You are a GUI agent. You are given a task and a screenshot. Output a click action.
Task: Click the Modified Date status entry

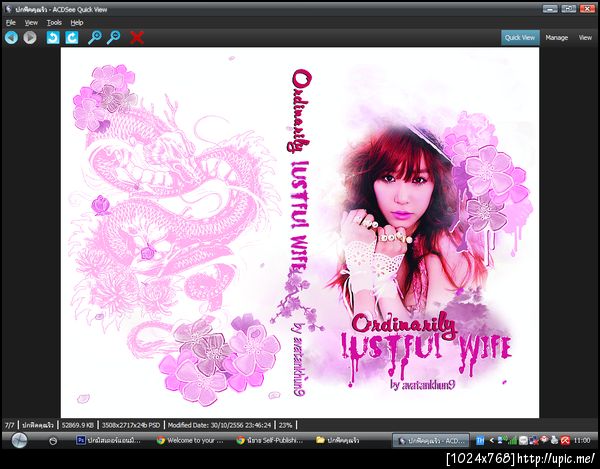tap(219, 425)
